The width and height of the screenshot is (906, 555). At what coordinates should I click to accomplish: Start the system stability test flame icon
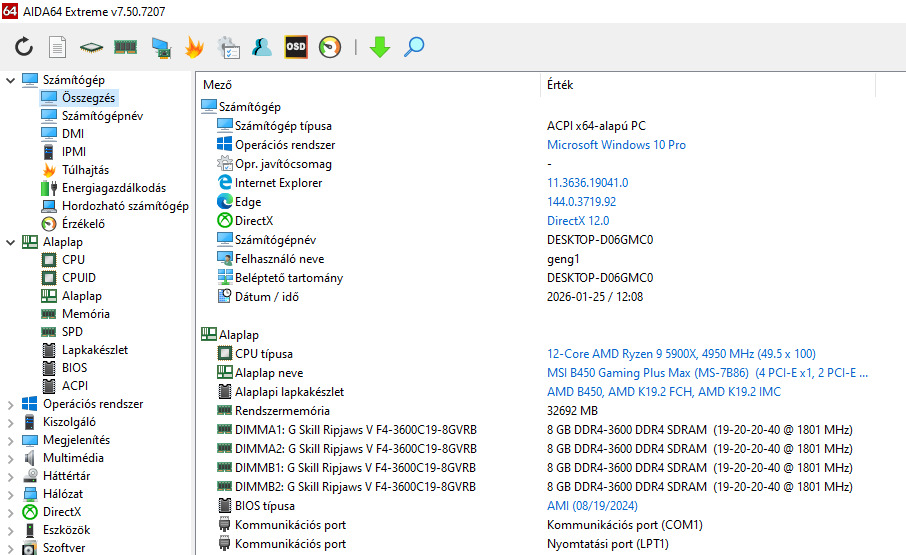pyautogui.click(x=194, y=47)
